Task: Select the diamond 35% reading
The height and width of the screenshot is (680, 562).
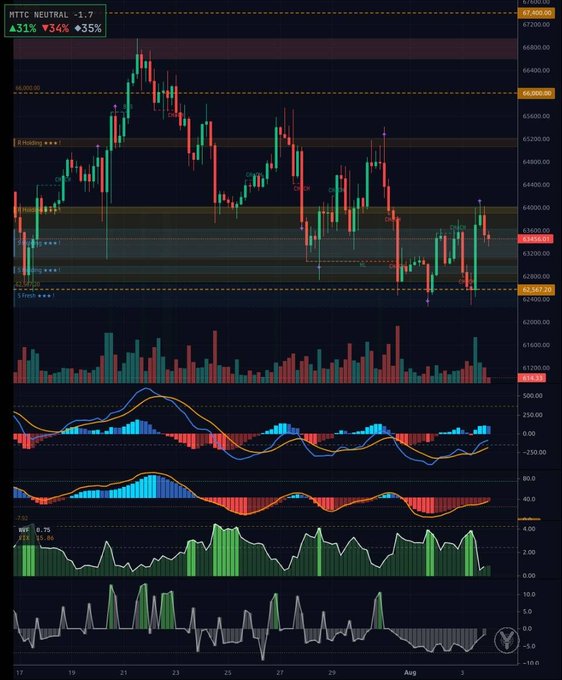Action: (x=88, y=29)
